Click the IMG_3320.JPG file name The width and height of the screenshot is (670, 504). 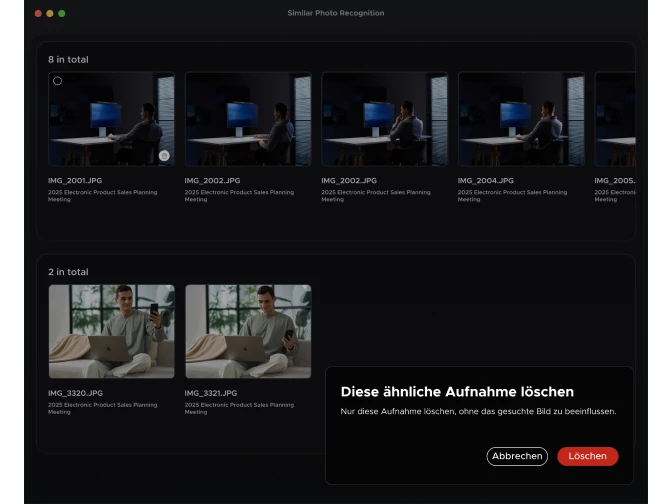click(x=75, y=393)
